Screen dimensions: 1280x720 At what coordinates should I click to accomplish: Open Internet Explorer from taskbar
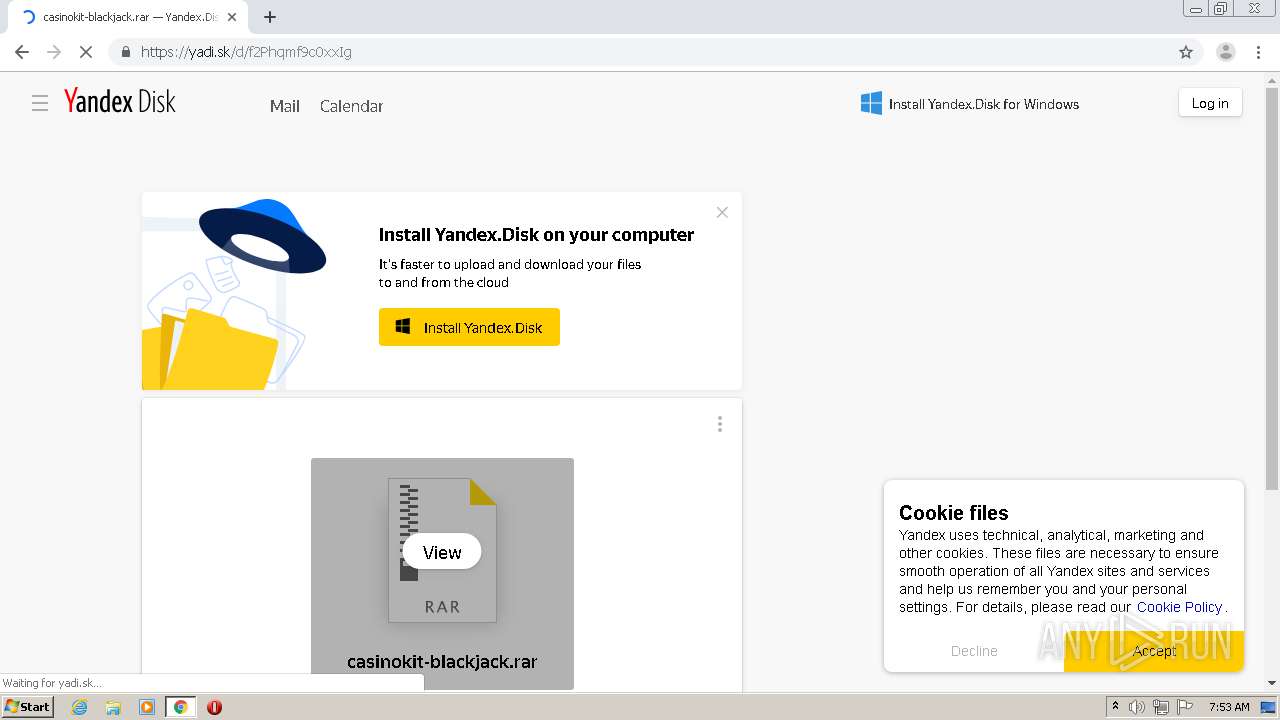pos(80,707)
